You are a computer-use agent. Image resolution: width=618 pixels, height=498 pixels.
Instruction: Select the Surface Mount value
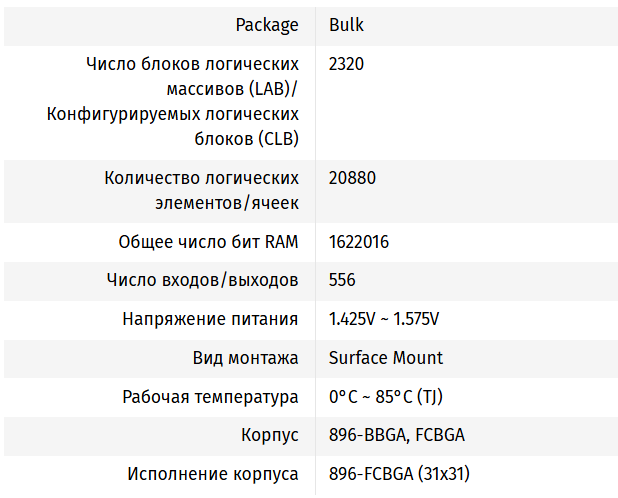click(x=386, y=358)
